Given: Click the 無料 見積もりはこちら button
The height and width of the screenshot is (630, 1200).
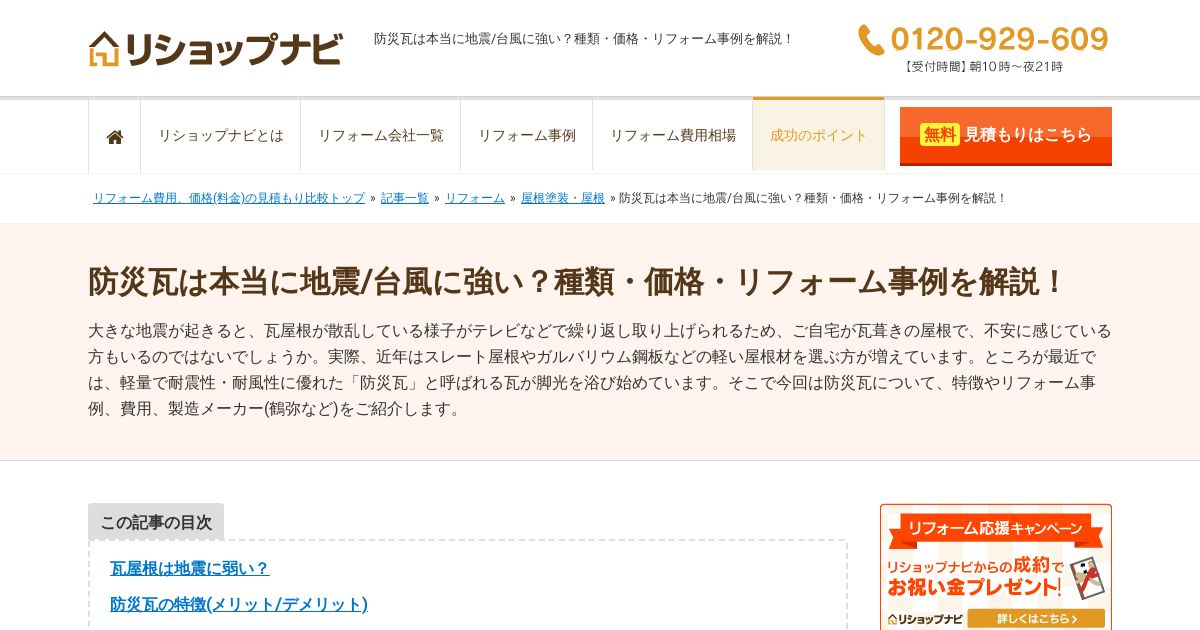Looking at the screenshot, I should click(x=1006, y=136).
